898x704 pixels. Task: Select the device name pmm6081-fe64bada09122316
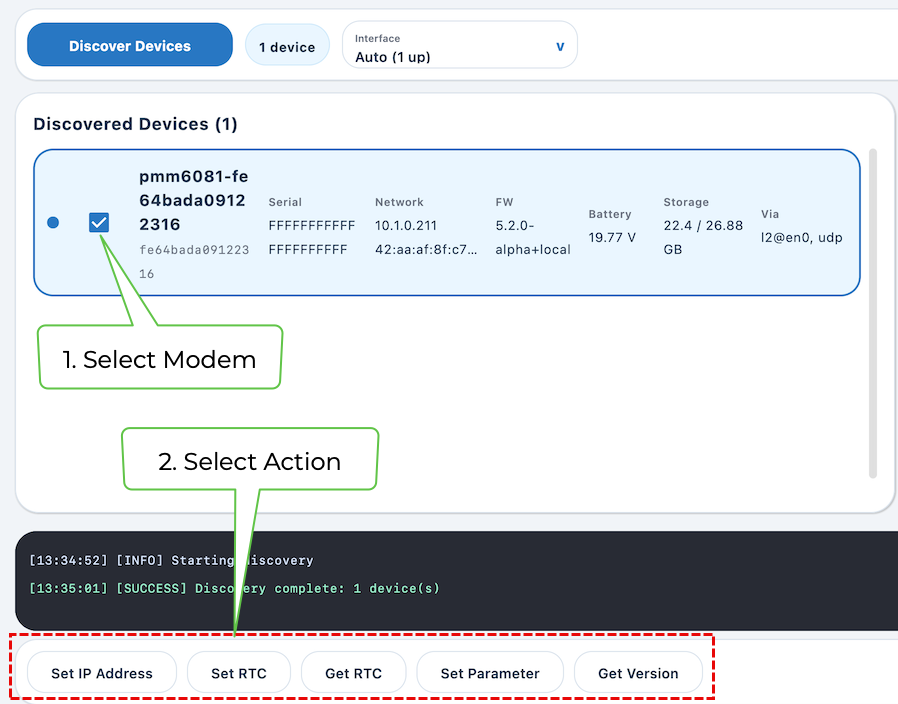point(194,200)
